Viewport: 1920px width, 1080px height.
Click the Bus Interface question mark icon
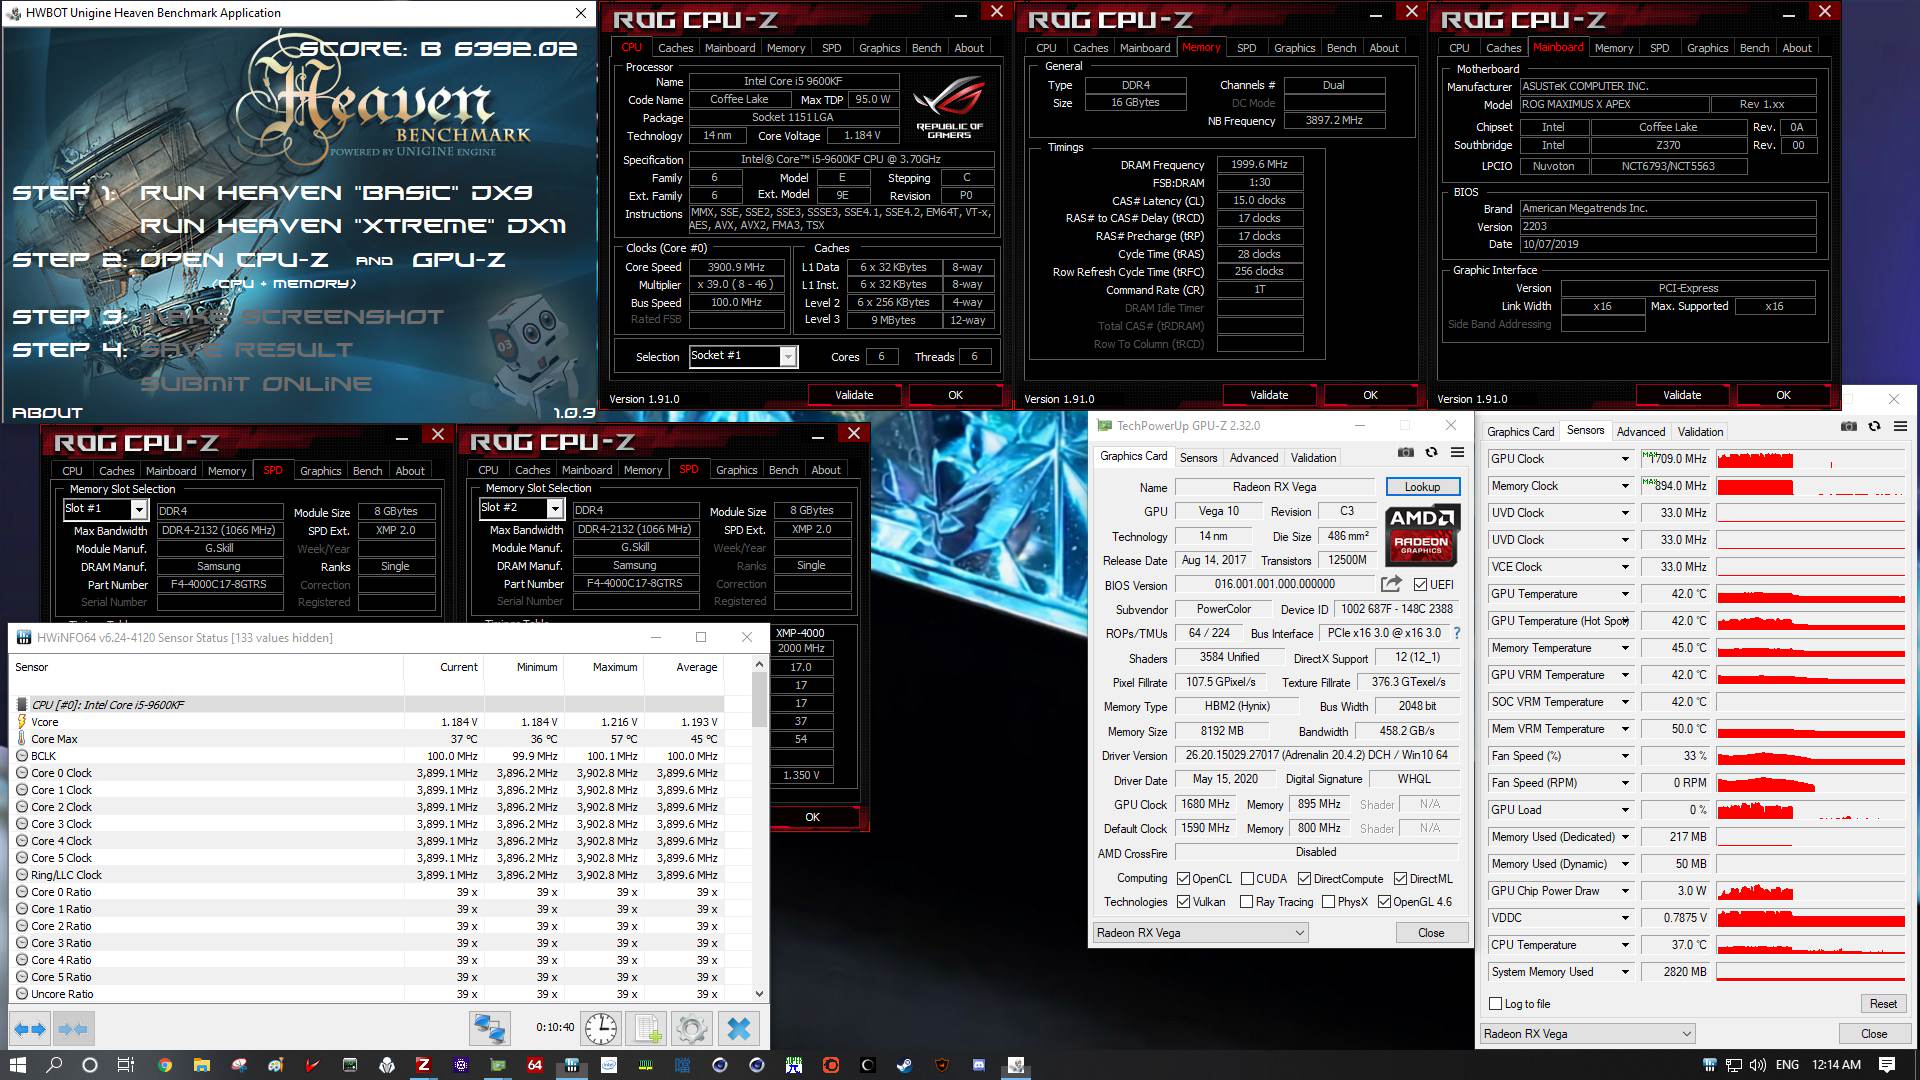click(1457, 633)
